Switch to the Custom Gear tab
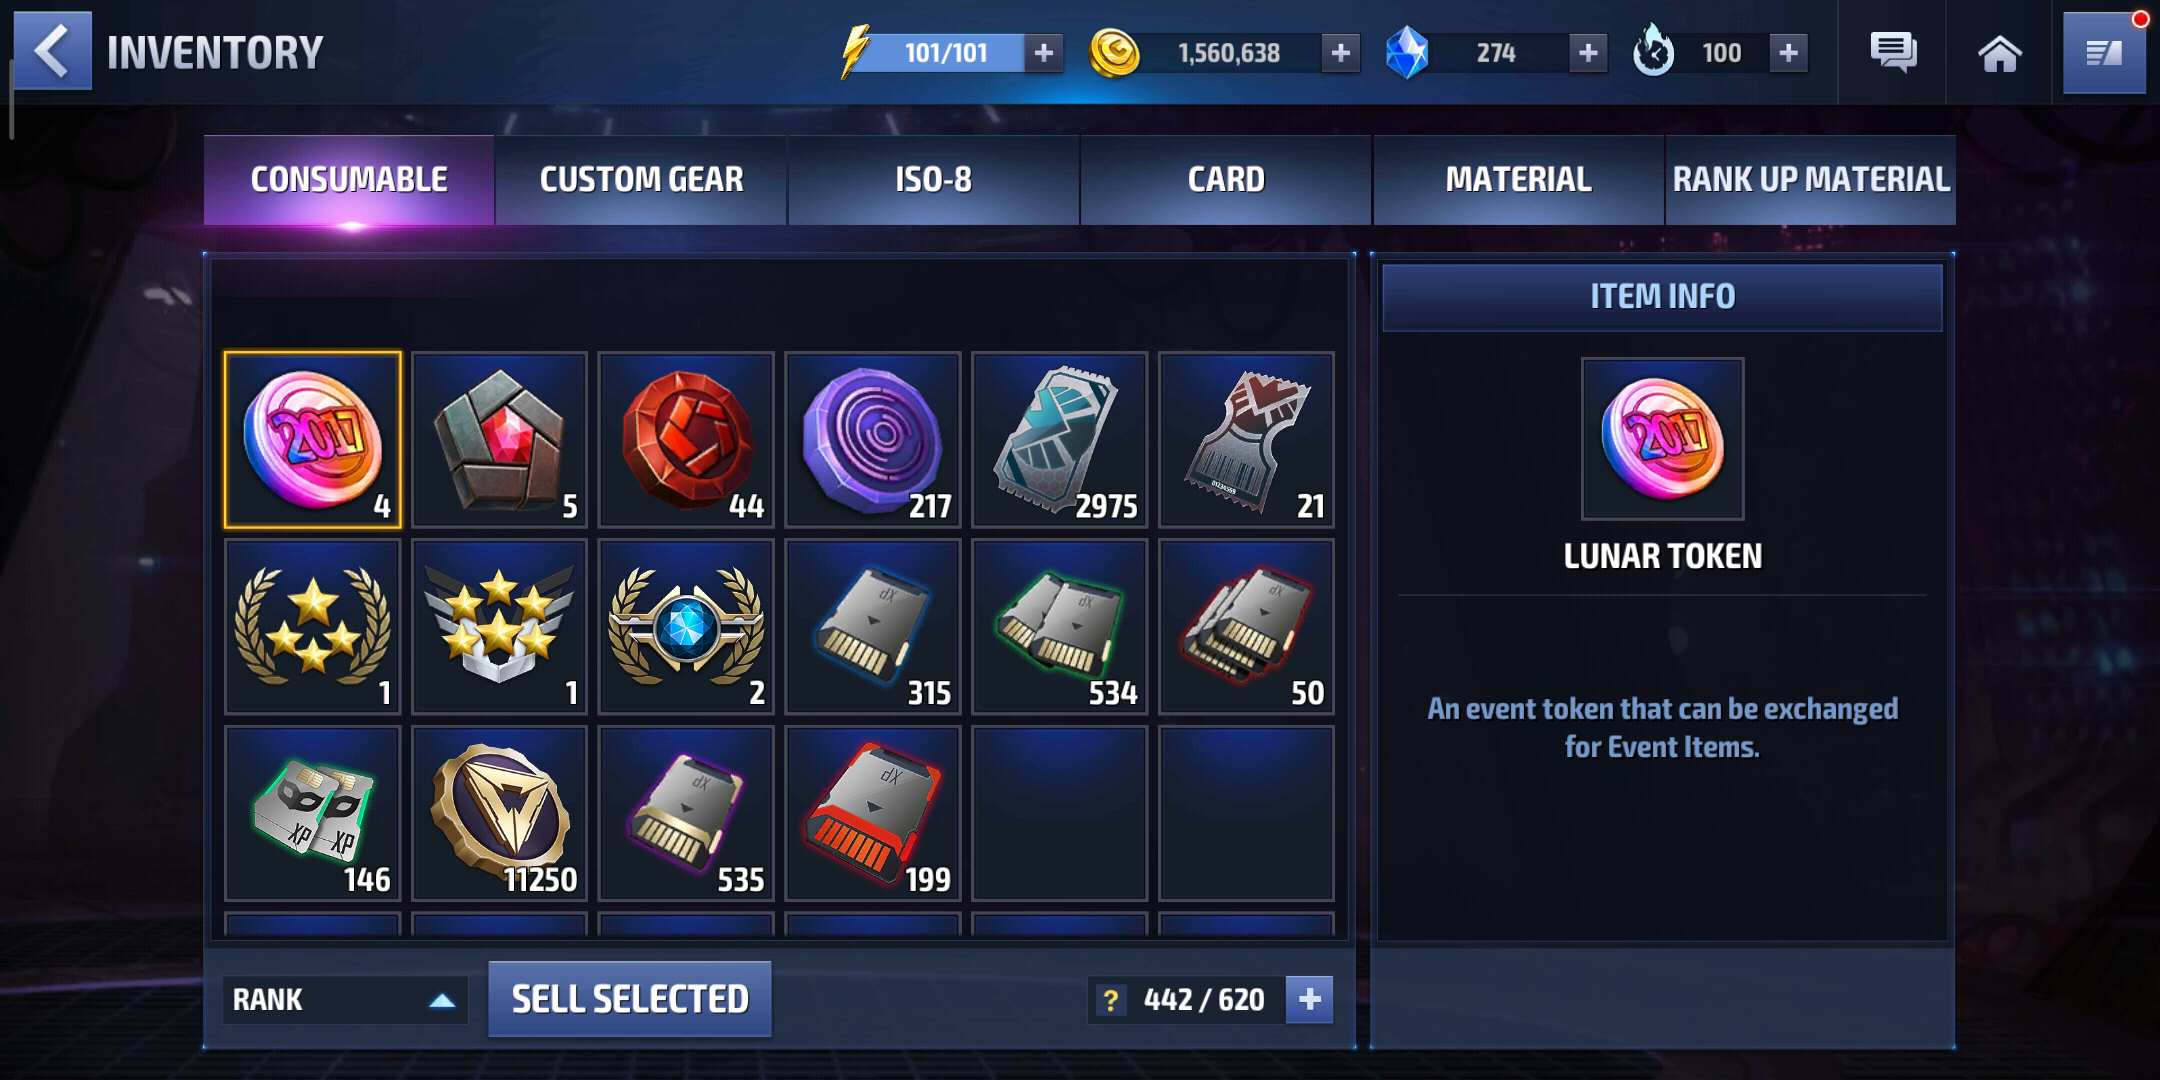 [x=641, y=180]
